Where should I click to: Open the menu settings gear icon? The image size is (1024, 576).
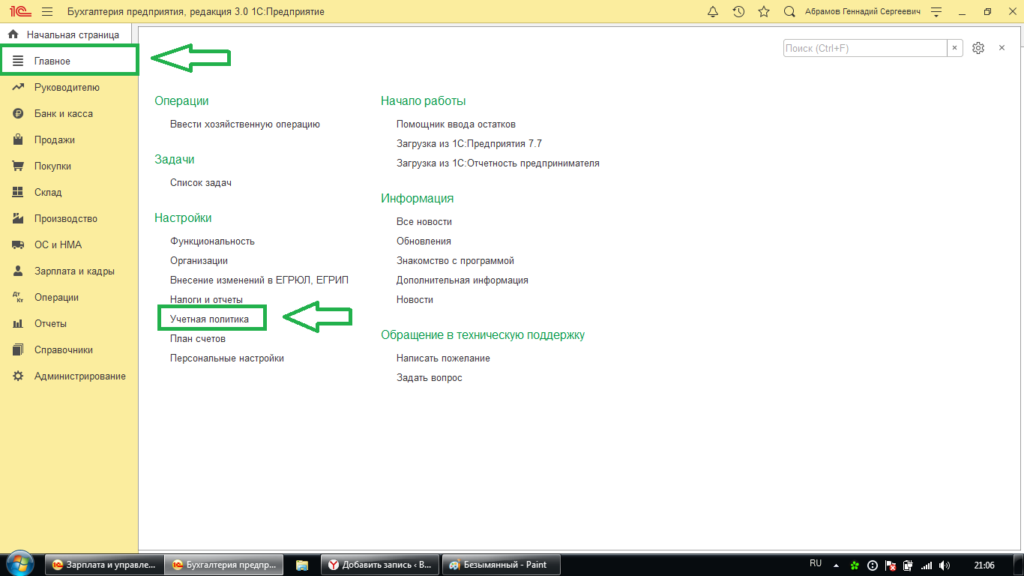[978, 48]
